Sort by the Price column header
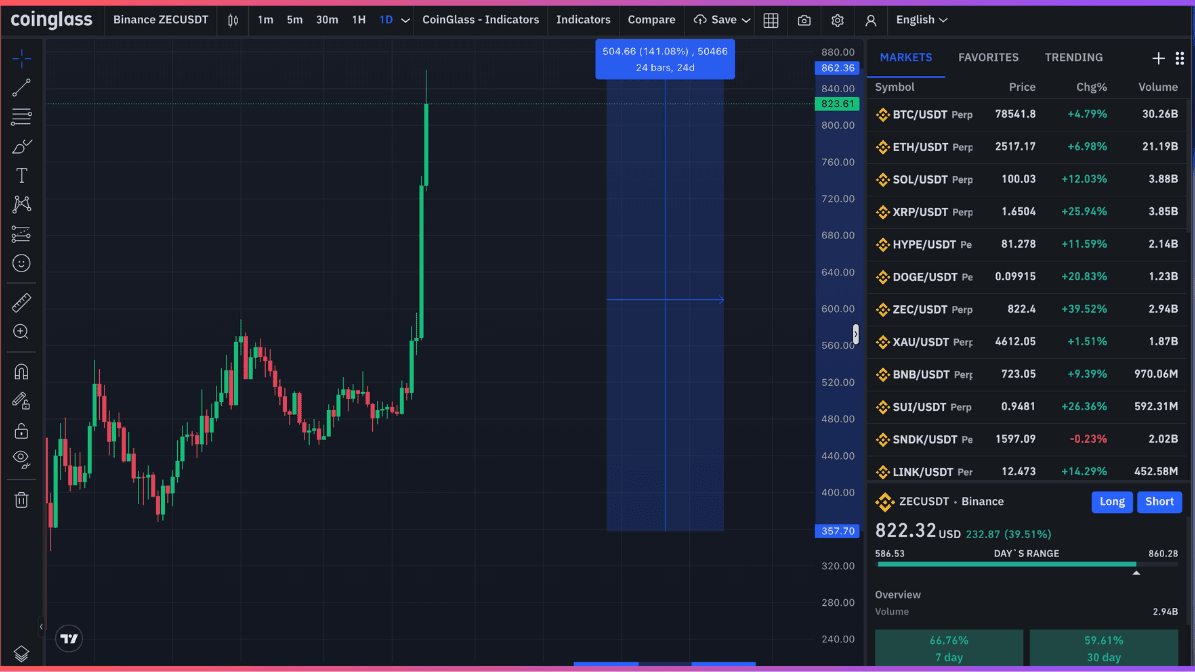 (x=1022, y=87)
